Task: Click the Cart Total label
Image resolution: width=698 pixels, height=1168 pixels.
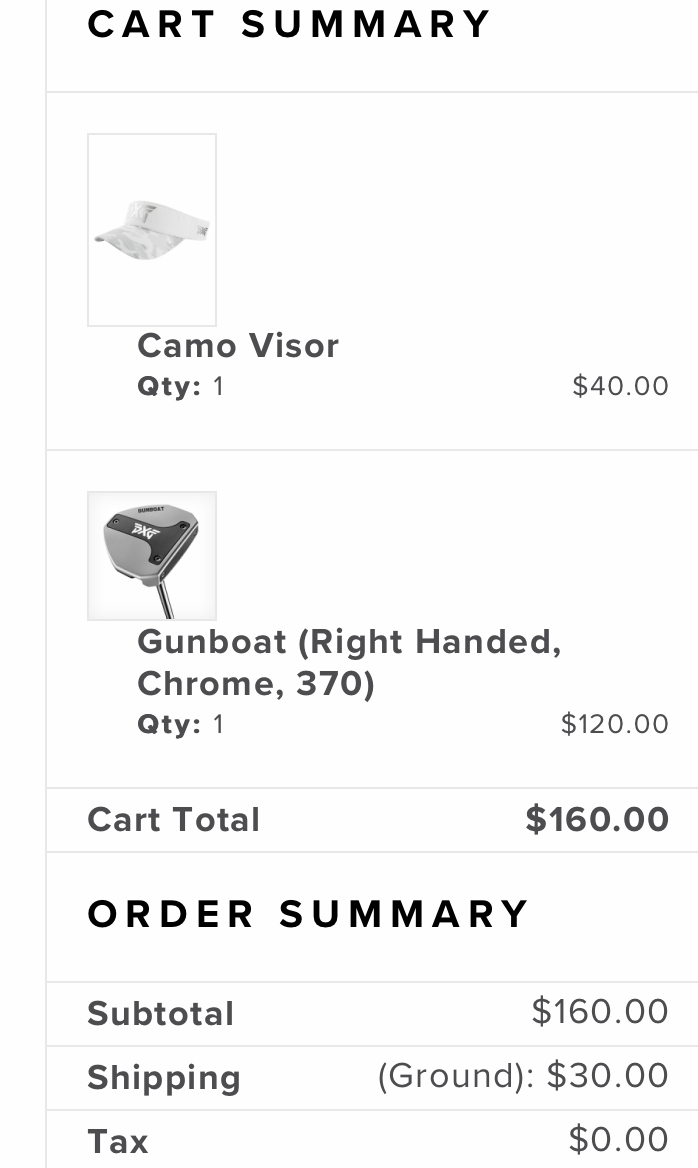Action: (x=174, y=820)
